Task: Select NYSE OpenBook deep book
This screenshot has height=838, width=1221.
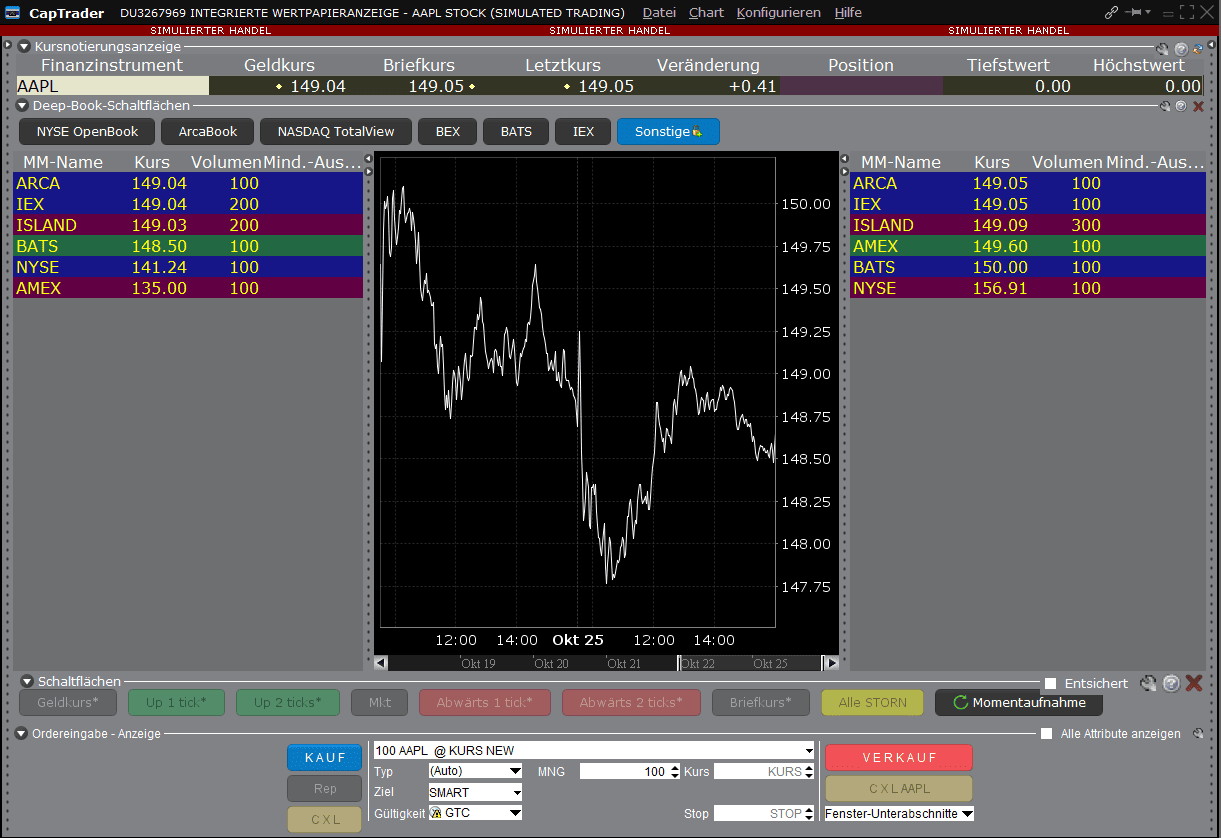Action: tap(87, 131)
